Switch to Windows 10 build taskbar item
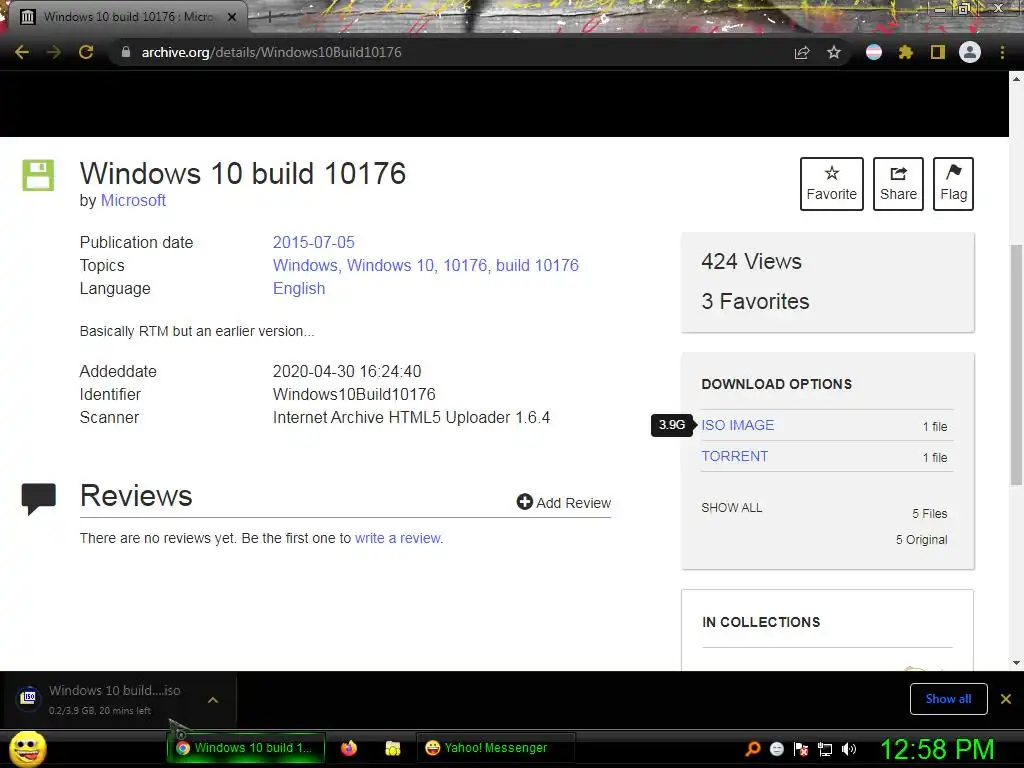The height and width of the screenshot is (768, 1024). 246,748
